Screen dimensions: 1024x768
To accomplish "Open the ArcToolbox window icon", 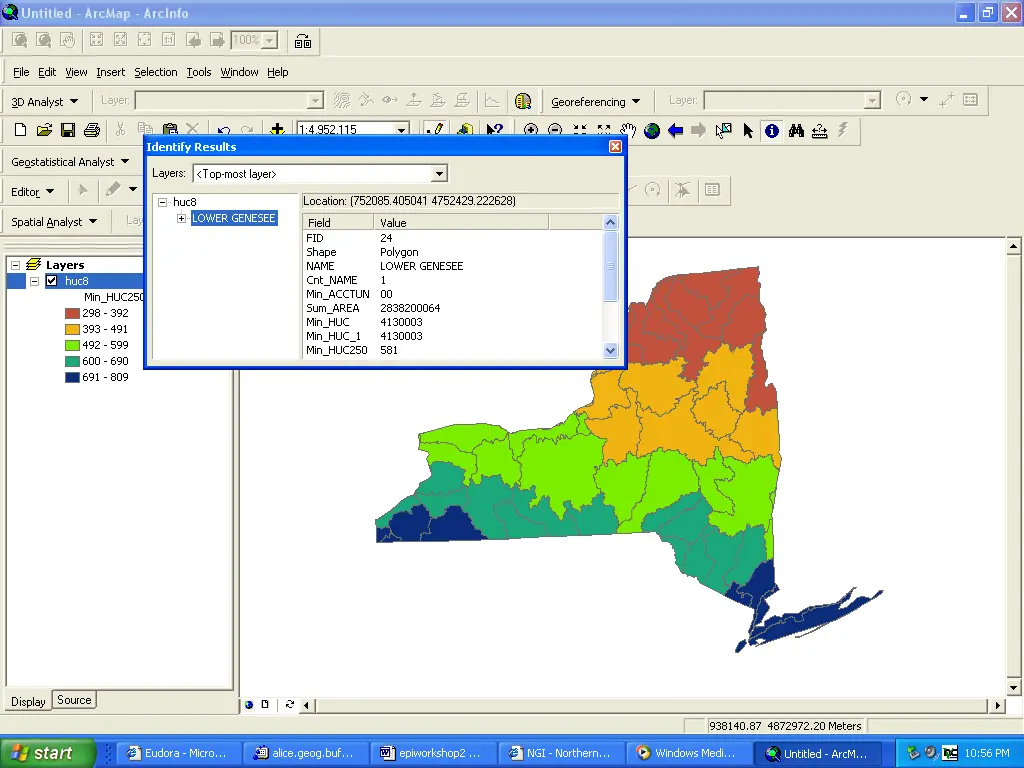I will coord(464,129).
